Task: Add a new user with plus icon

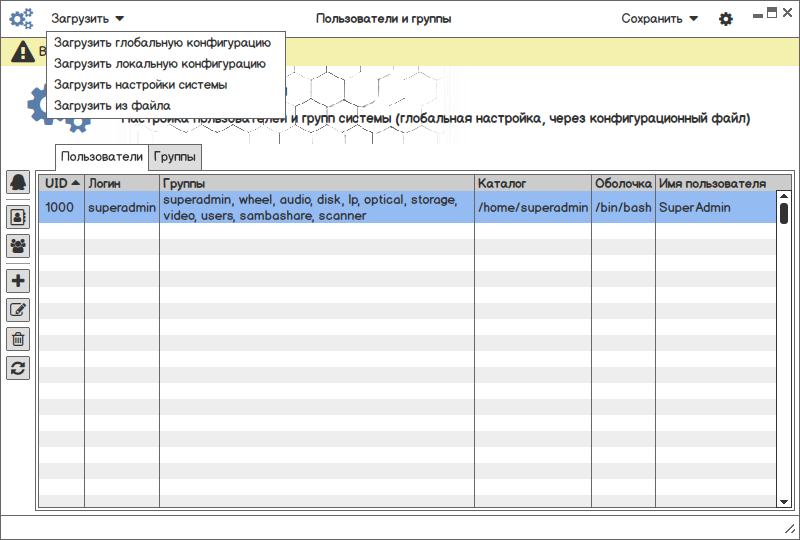Action: 18,281
